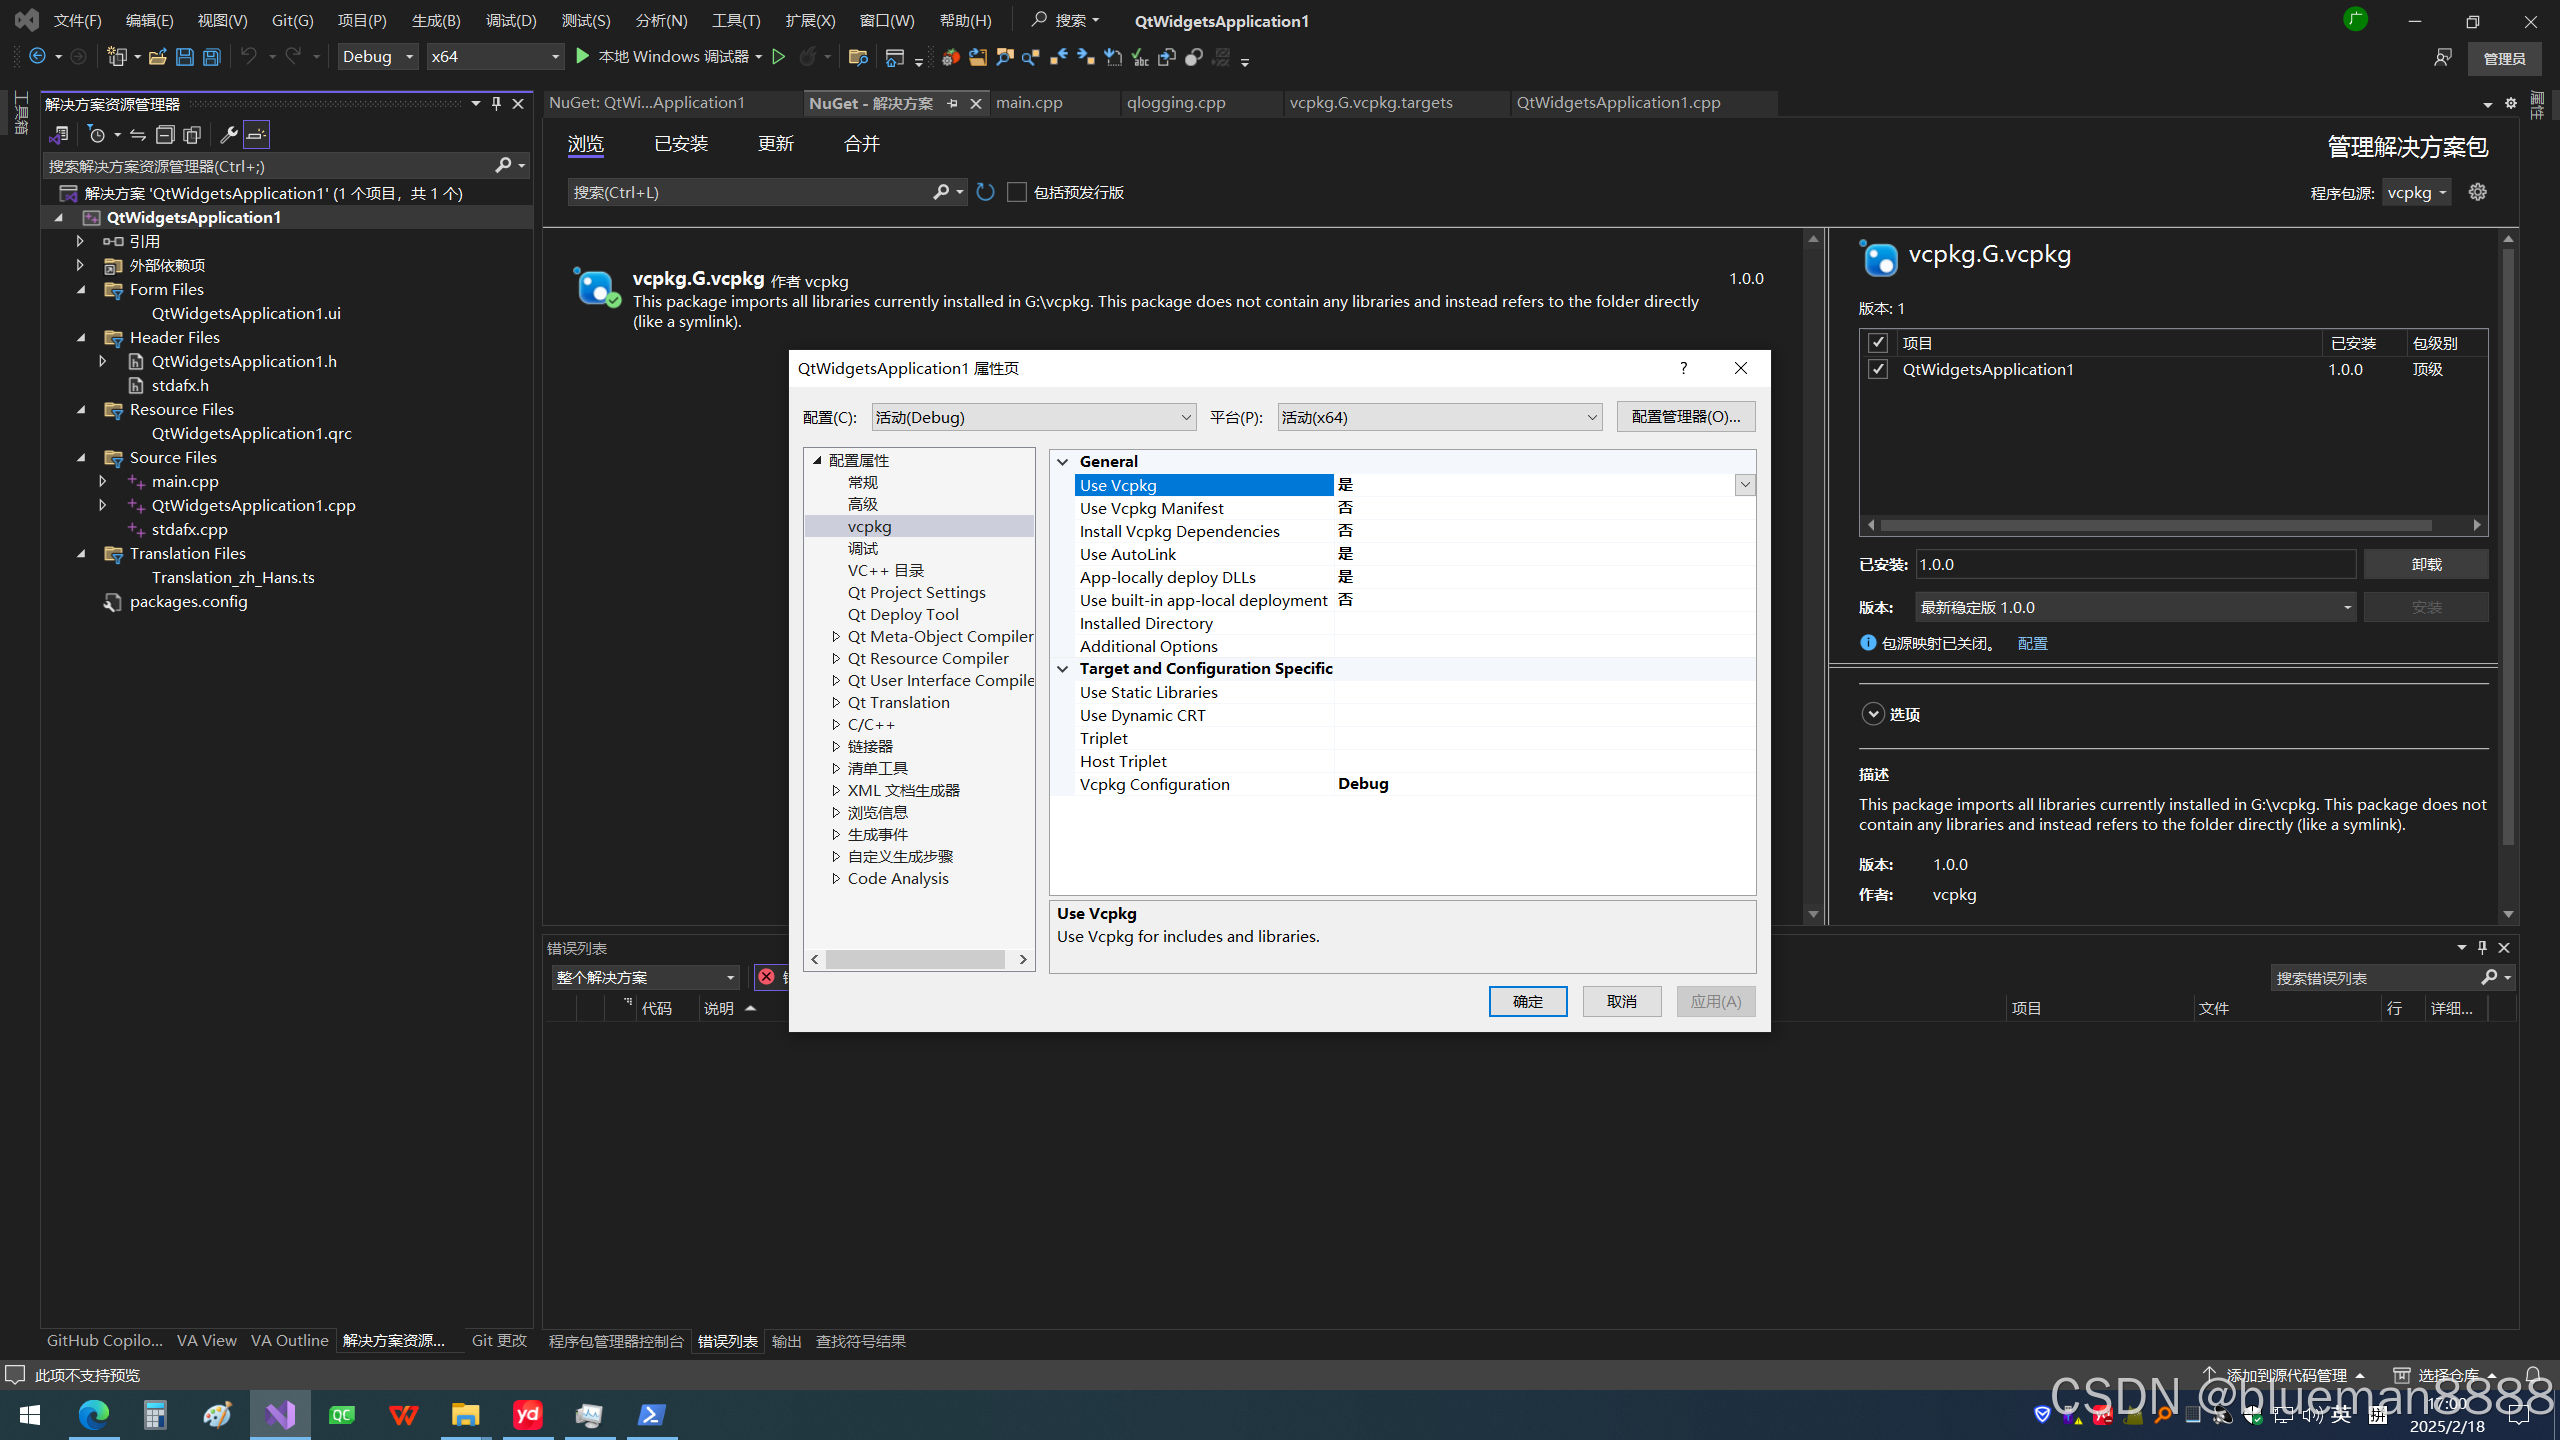
Task: Pin the Solution Explorer panel
Action: click(x=496, y=104)
